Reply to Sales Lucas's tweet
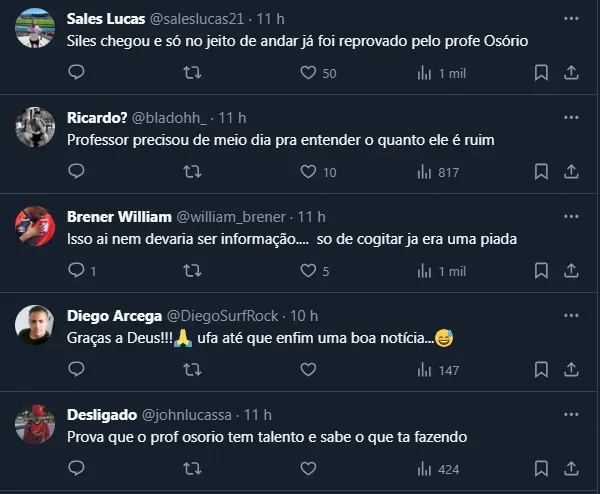This screenshot has width=600, height=494. (77, 73)
